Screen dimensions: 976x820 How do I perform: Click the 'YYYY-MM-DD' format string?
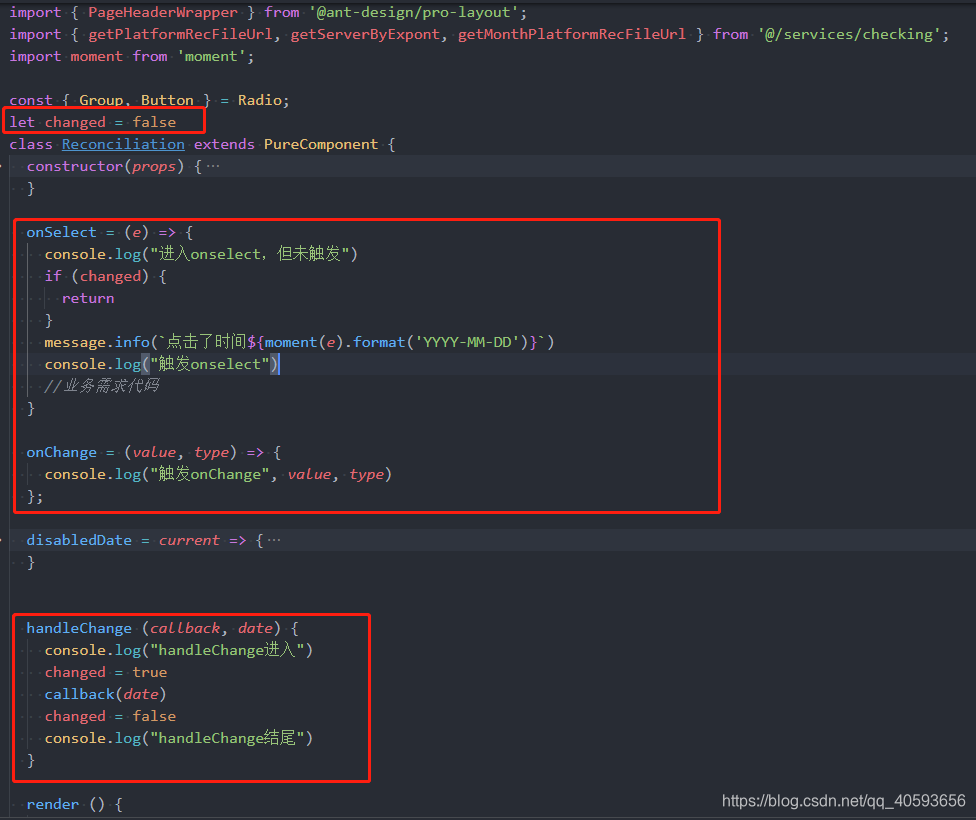[x=467, y=342]
